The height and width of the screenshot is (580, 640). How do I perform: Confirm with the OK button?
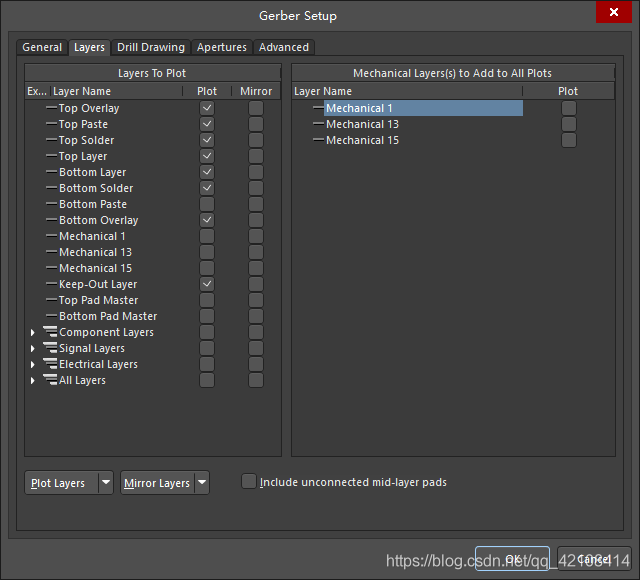click(x=512, y=558)
